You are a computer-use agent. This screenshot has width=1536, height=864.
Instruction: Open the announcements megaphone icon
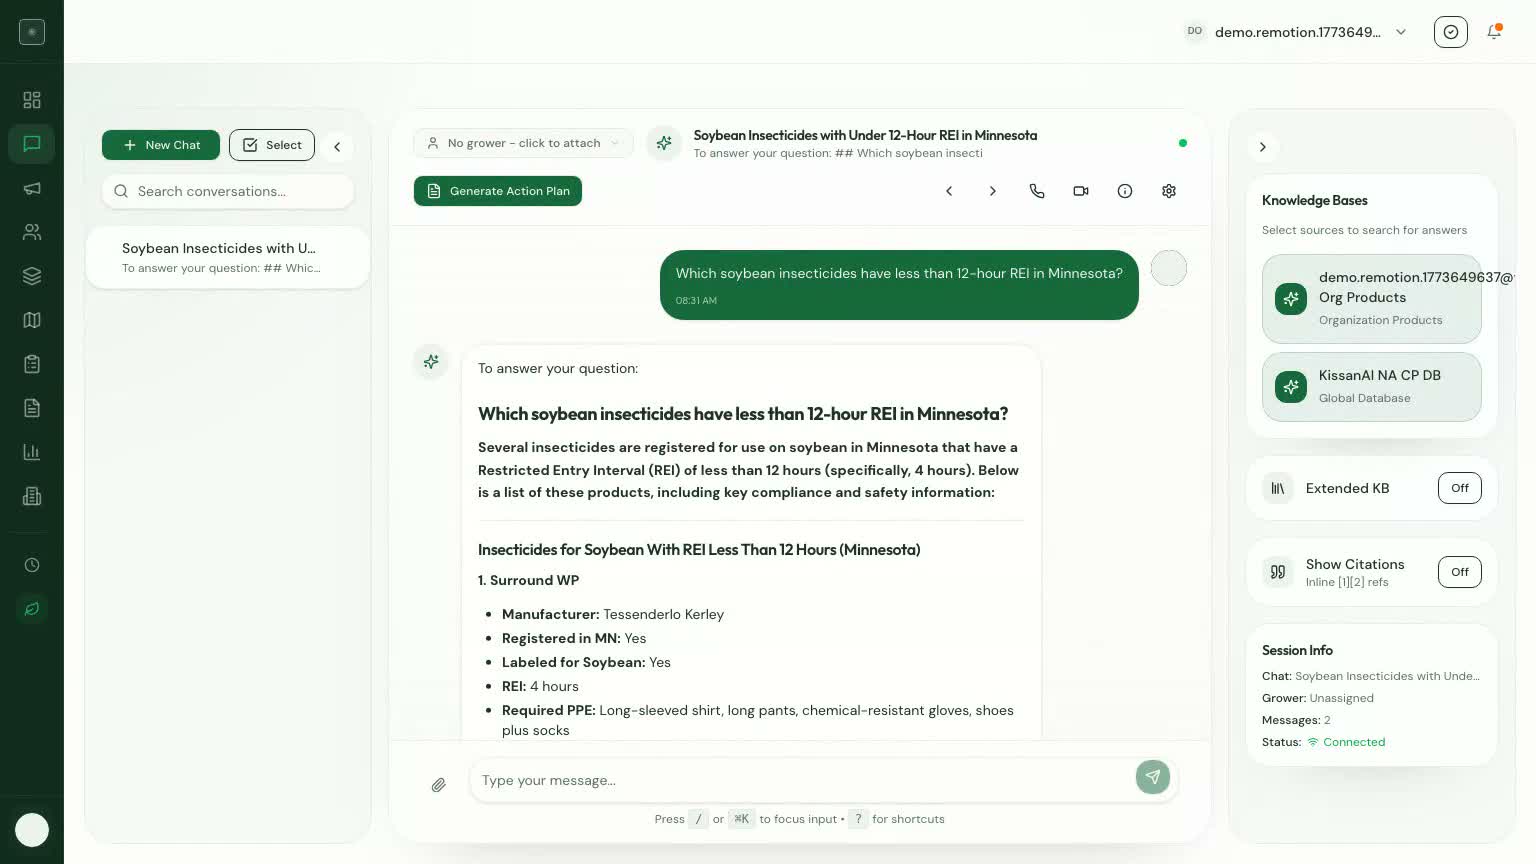point(32,188)
